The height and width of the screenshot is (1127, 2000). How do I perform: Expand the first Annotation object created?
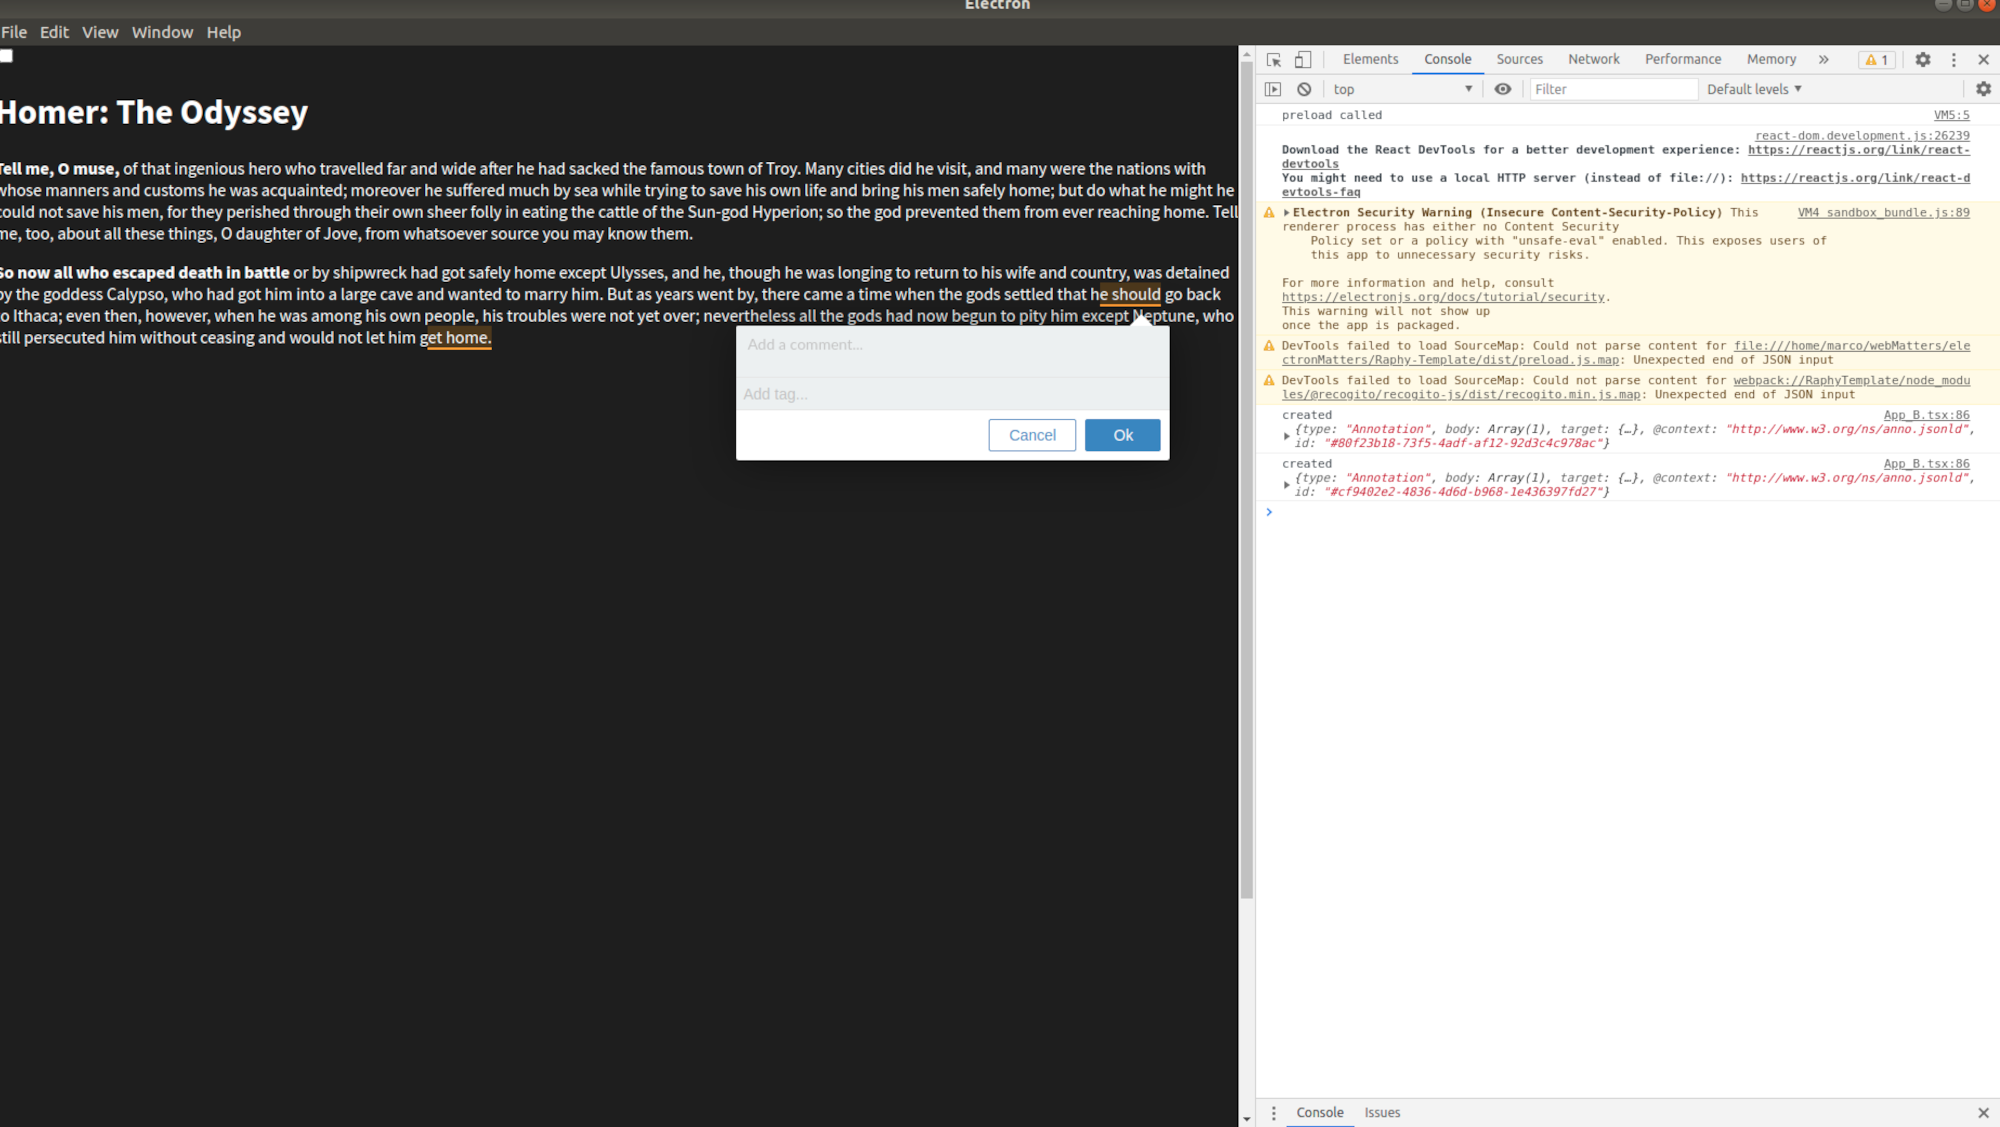1287,435
